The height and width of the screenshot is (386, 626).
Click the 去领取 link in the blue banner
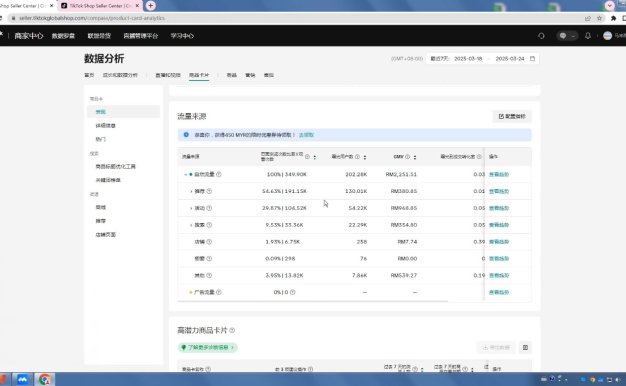pyautogui.click(x=306, y=135)
